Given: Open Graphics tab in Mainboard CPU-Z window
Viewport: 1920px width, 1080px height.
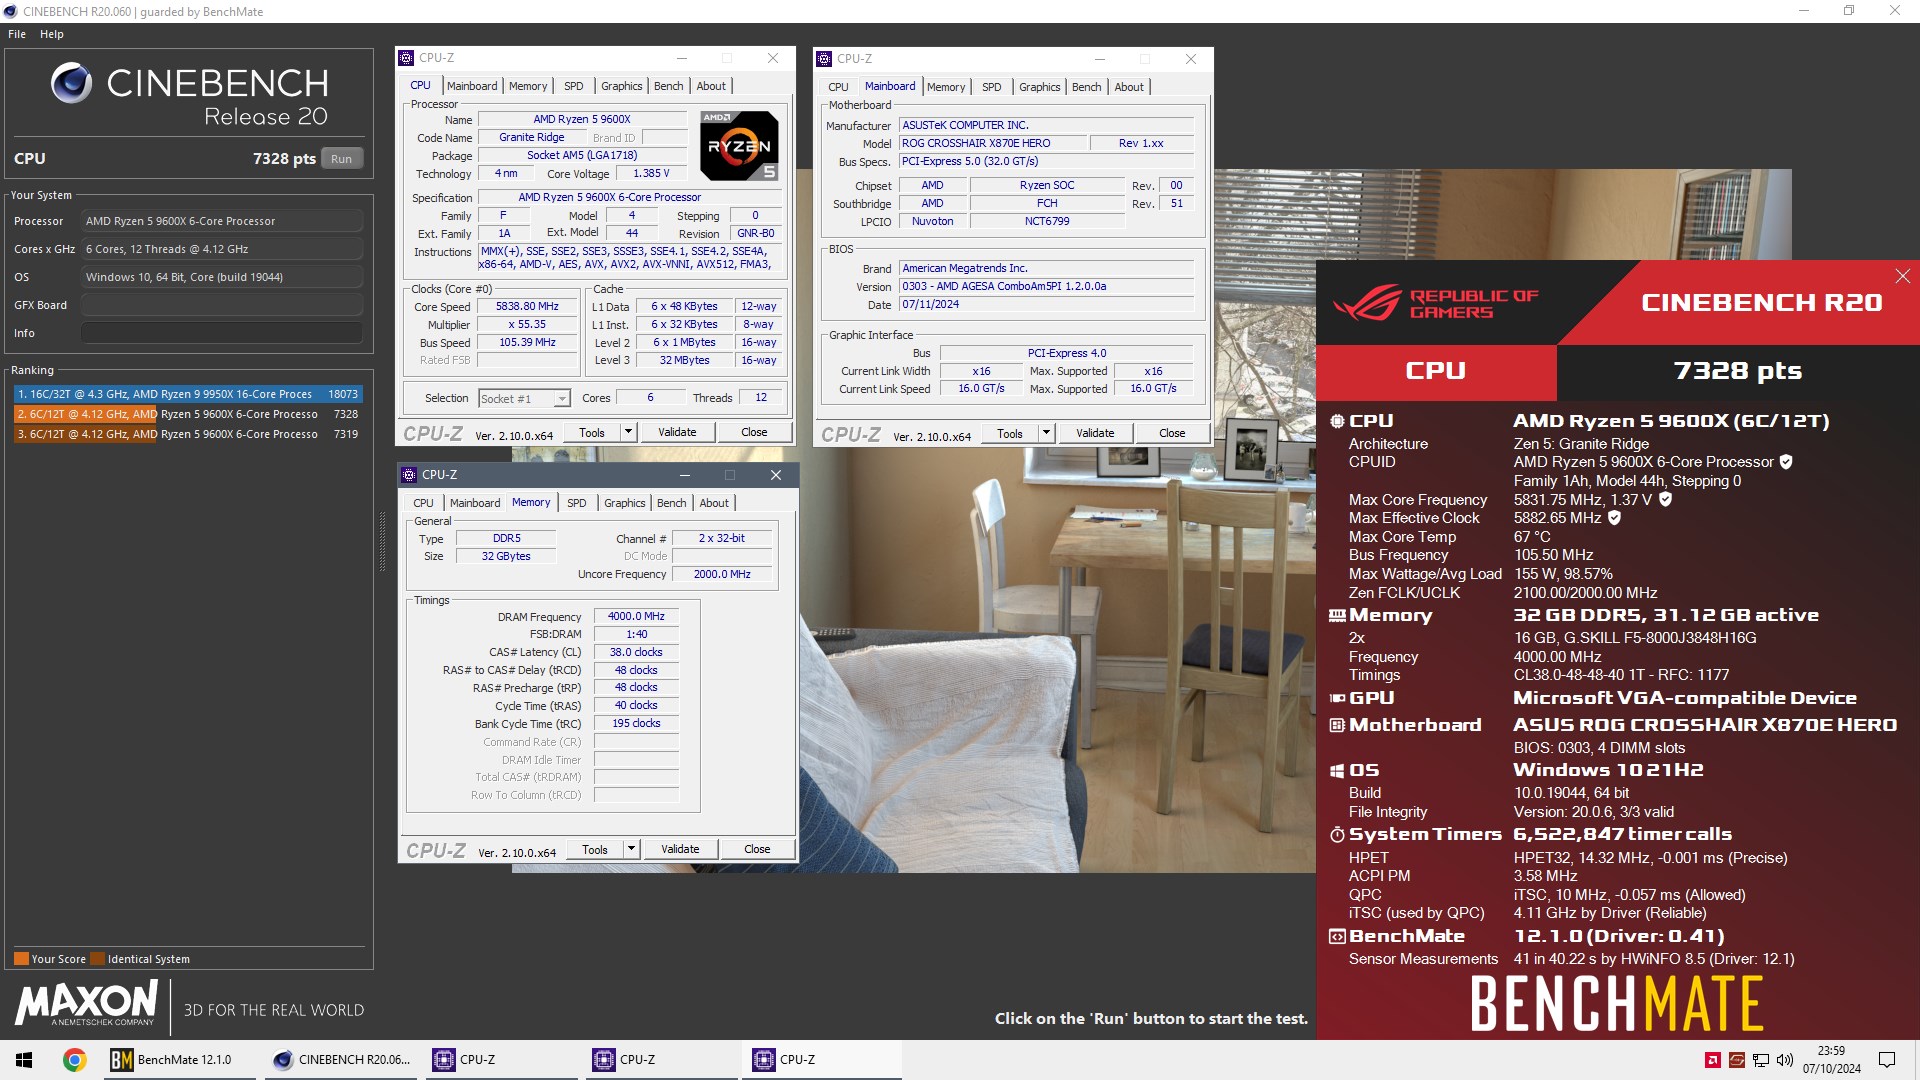Looking at the screenshot, I should [x=1040, y=87].
